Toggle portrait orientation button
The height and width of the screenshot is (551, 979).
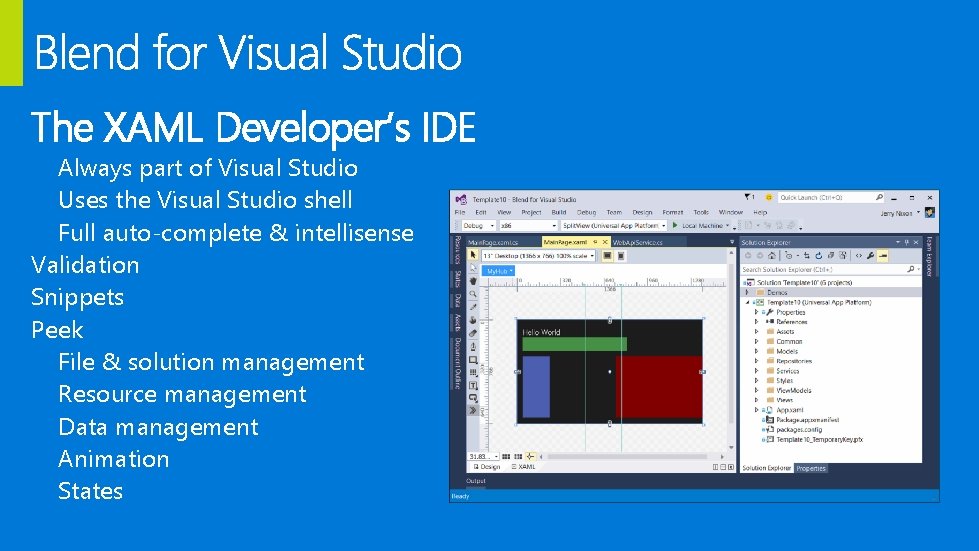tap(621, 256)
